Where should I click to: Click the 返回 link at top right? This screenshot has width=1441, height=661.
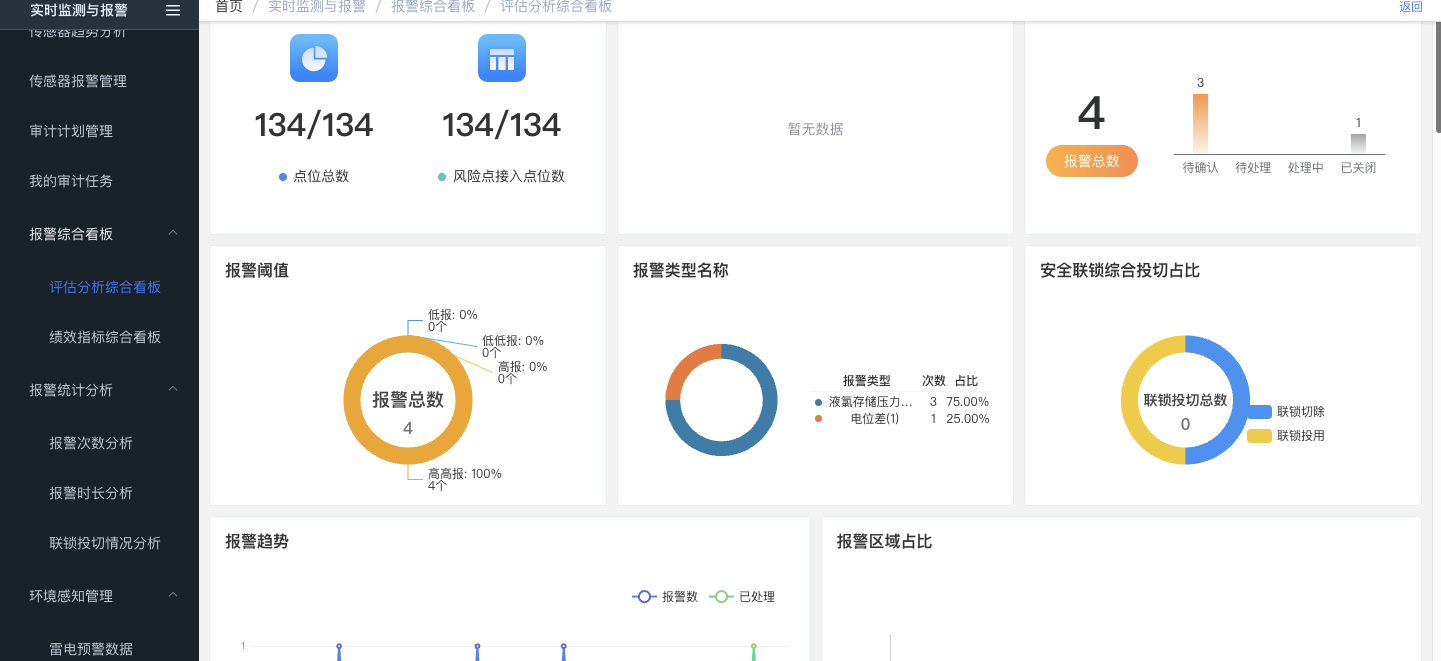click(x=1410, y=7)
